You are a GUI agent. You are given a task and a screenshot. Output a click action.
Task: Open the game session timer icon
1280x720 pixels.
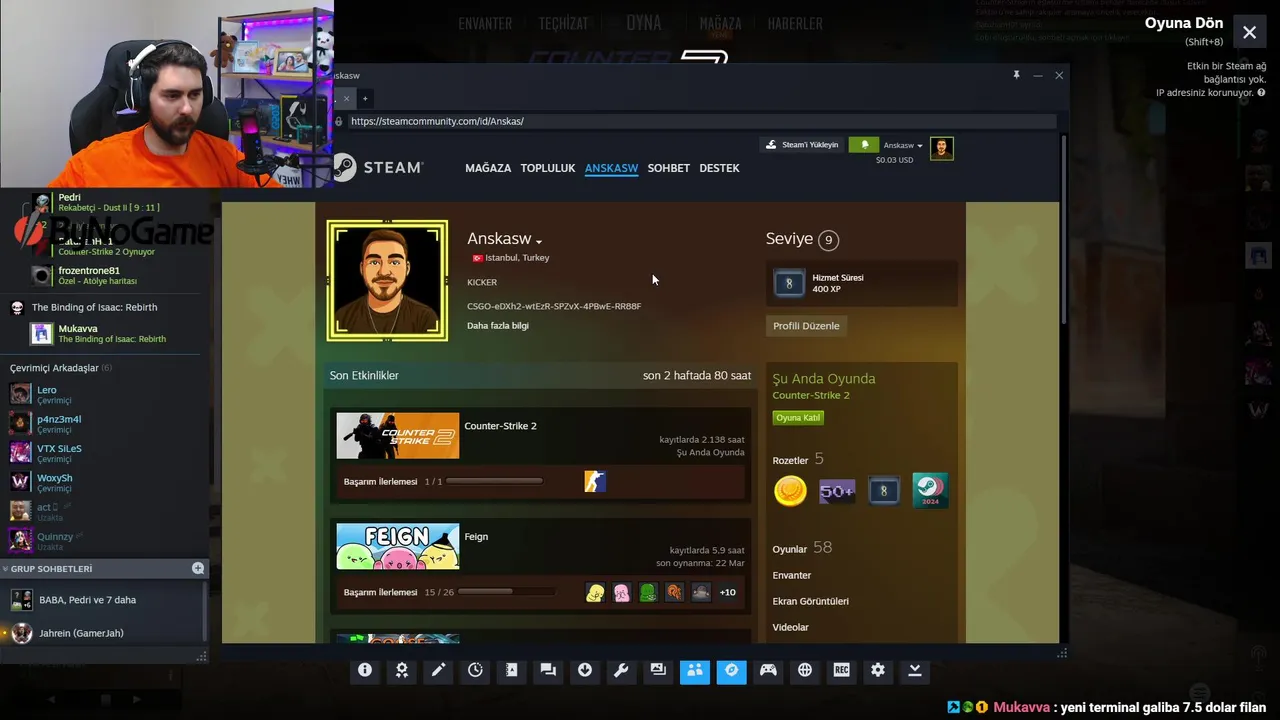tap(475, 670)
